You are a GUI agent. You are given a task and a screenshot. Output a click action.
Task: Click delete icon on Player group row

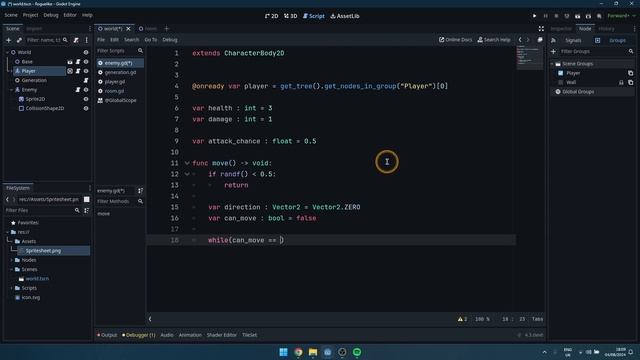[x=631, y=73]
